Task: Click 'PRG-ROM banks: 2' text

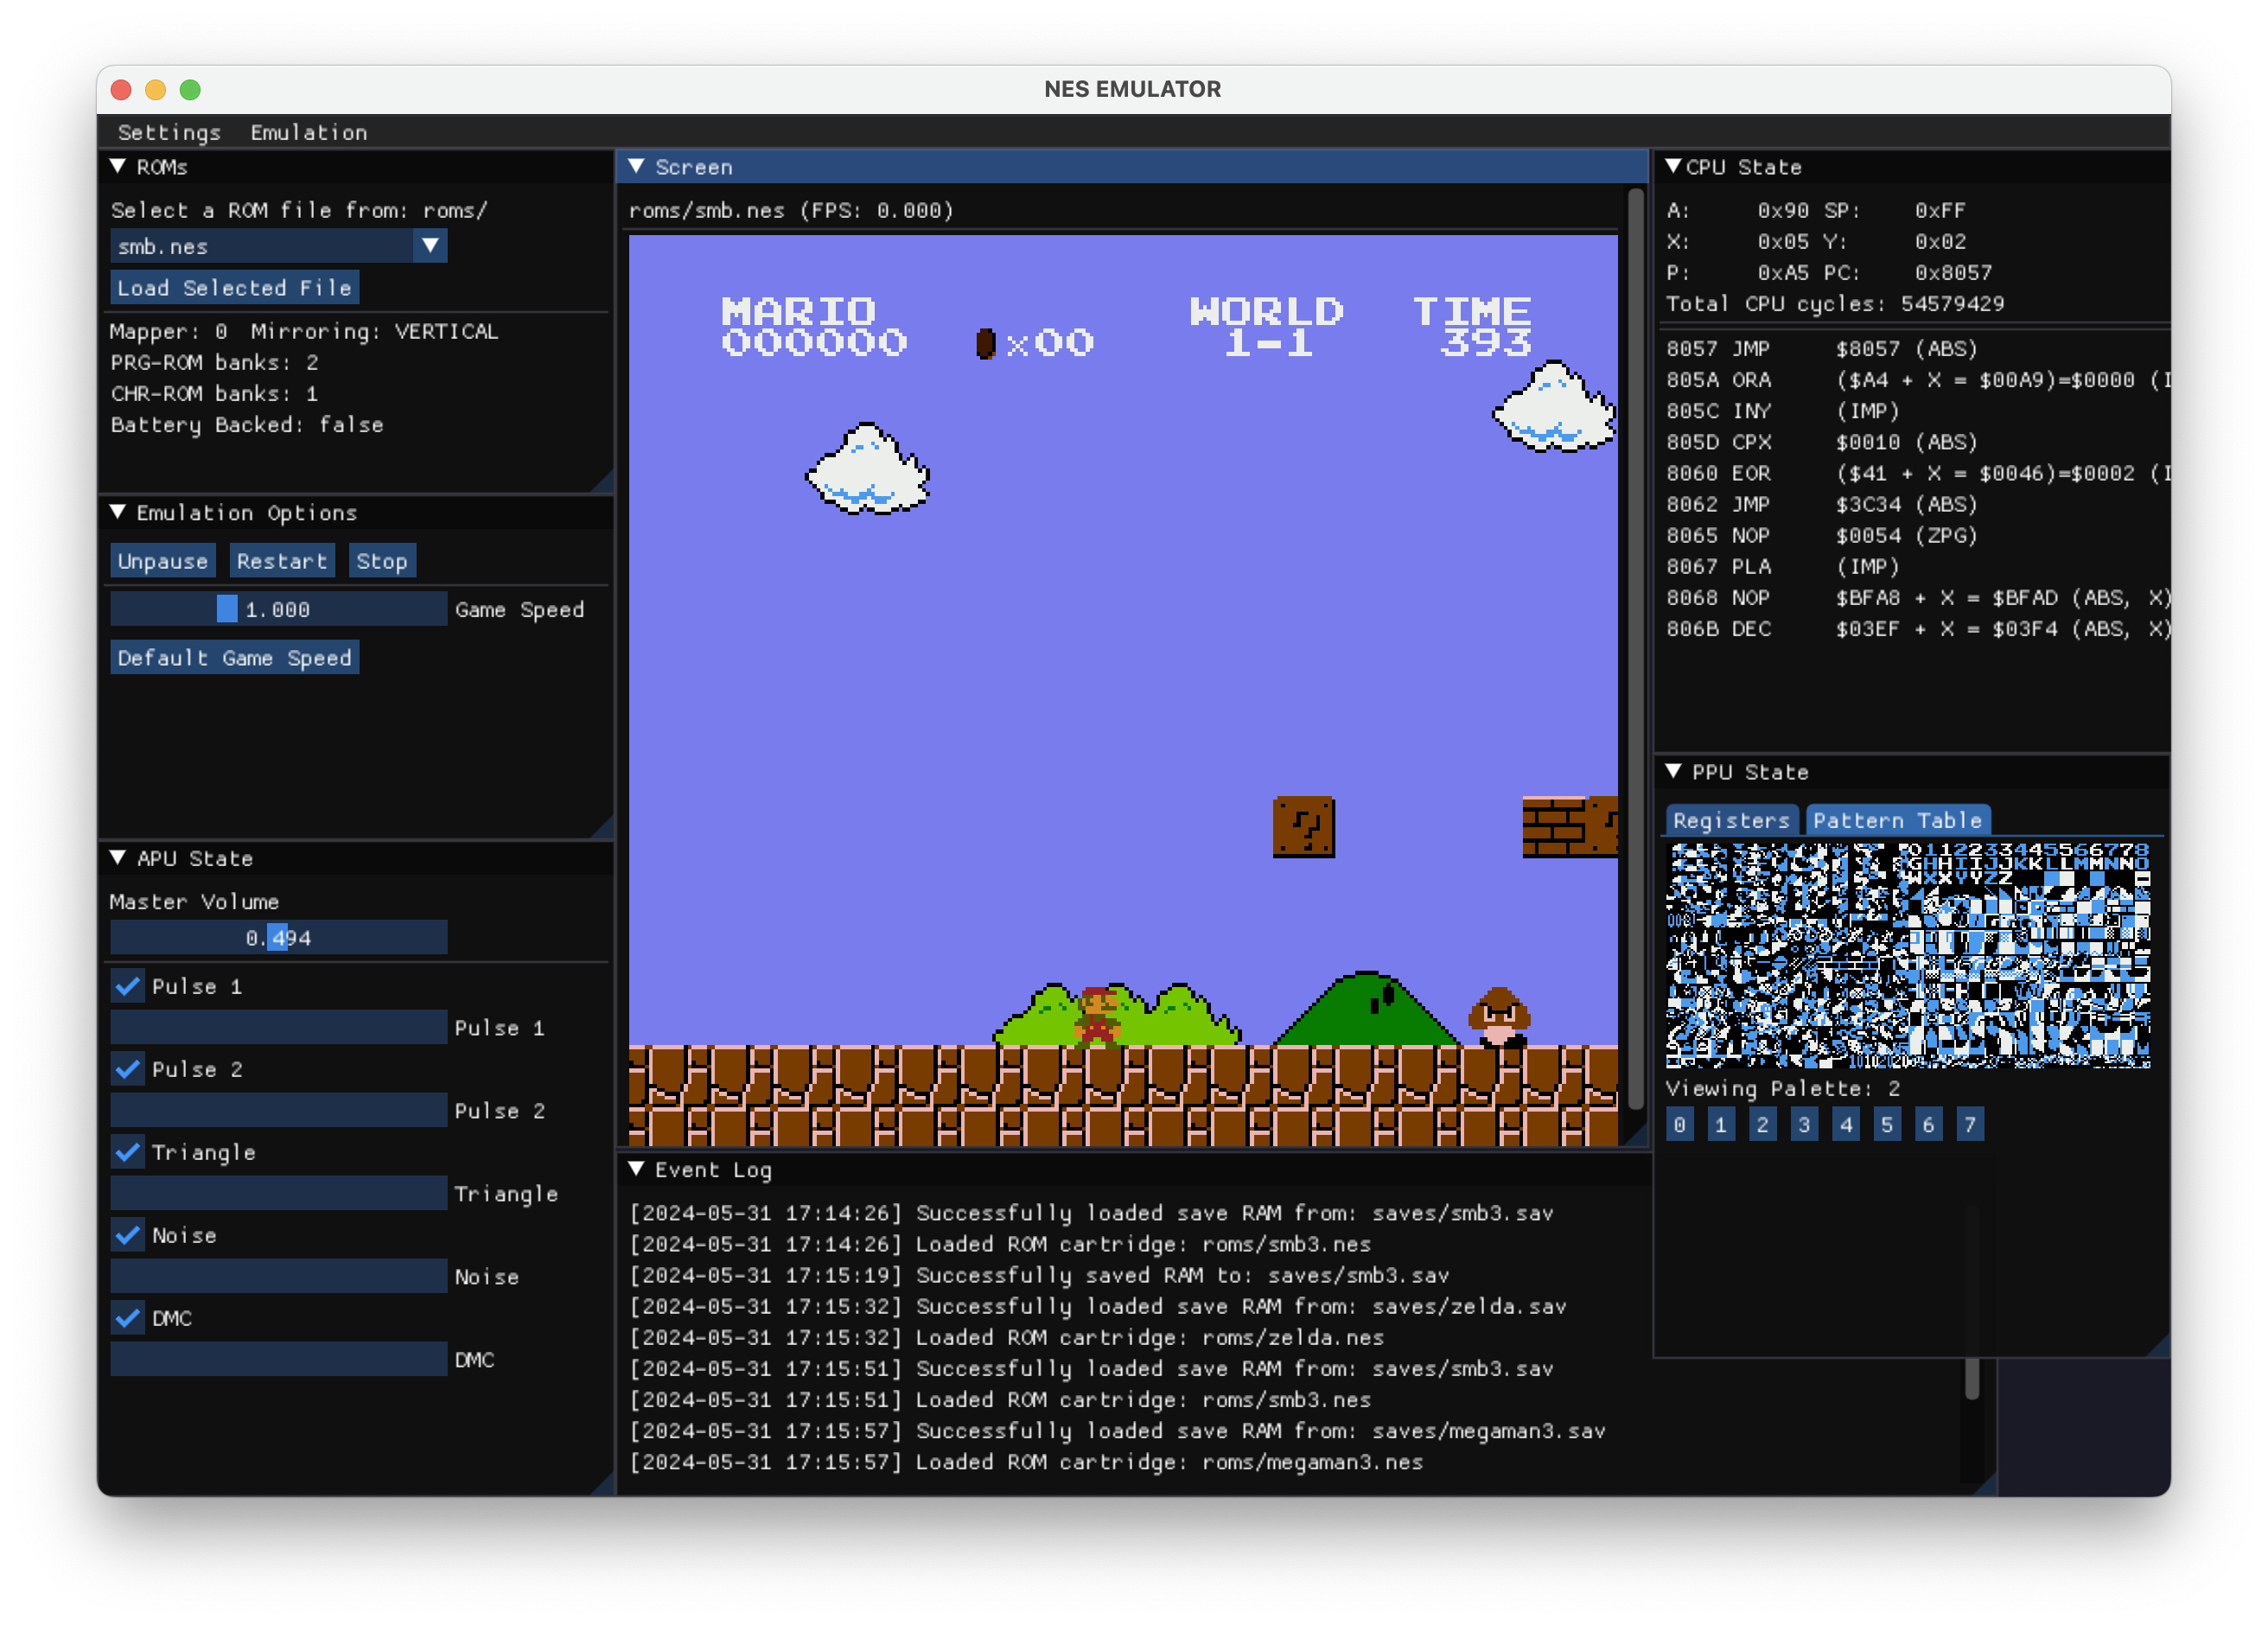Action: point(214,362)
